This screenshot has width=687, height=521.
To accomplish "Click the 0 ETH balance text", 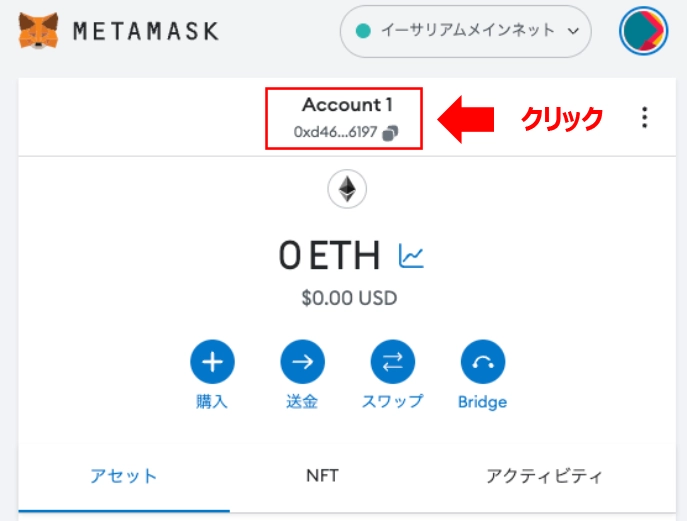I will pos(329,255).
